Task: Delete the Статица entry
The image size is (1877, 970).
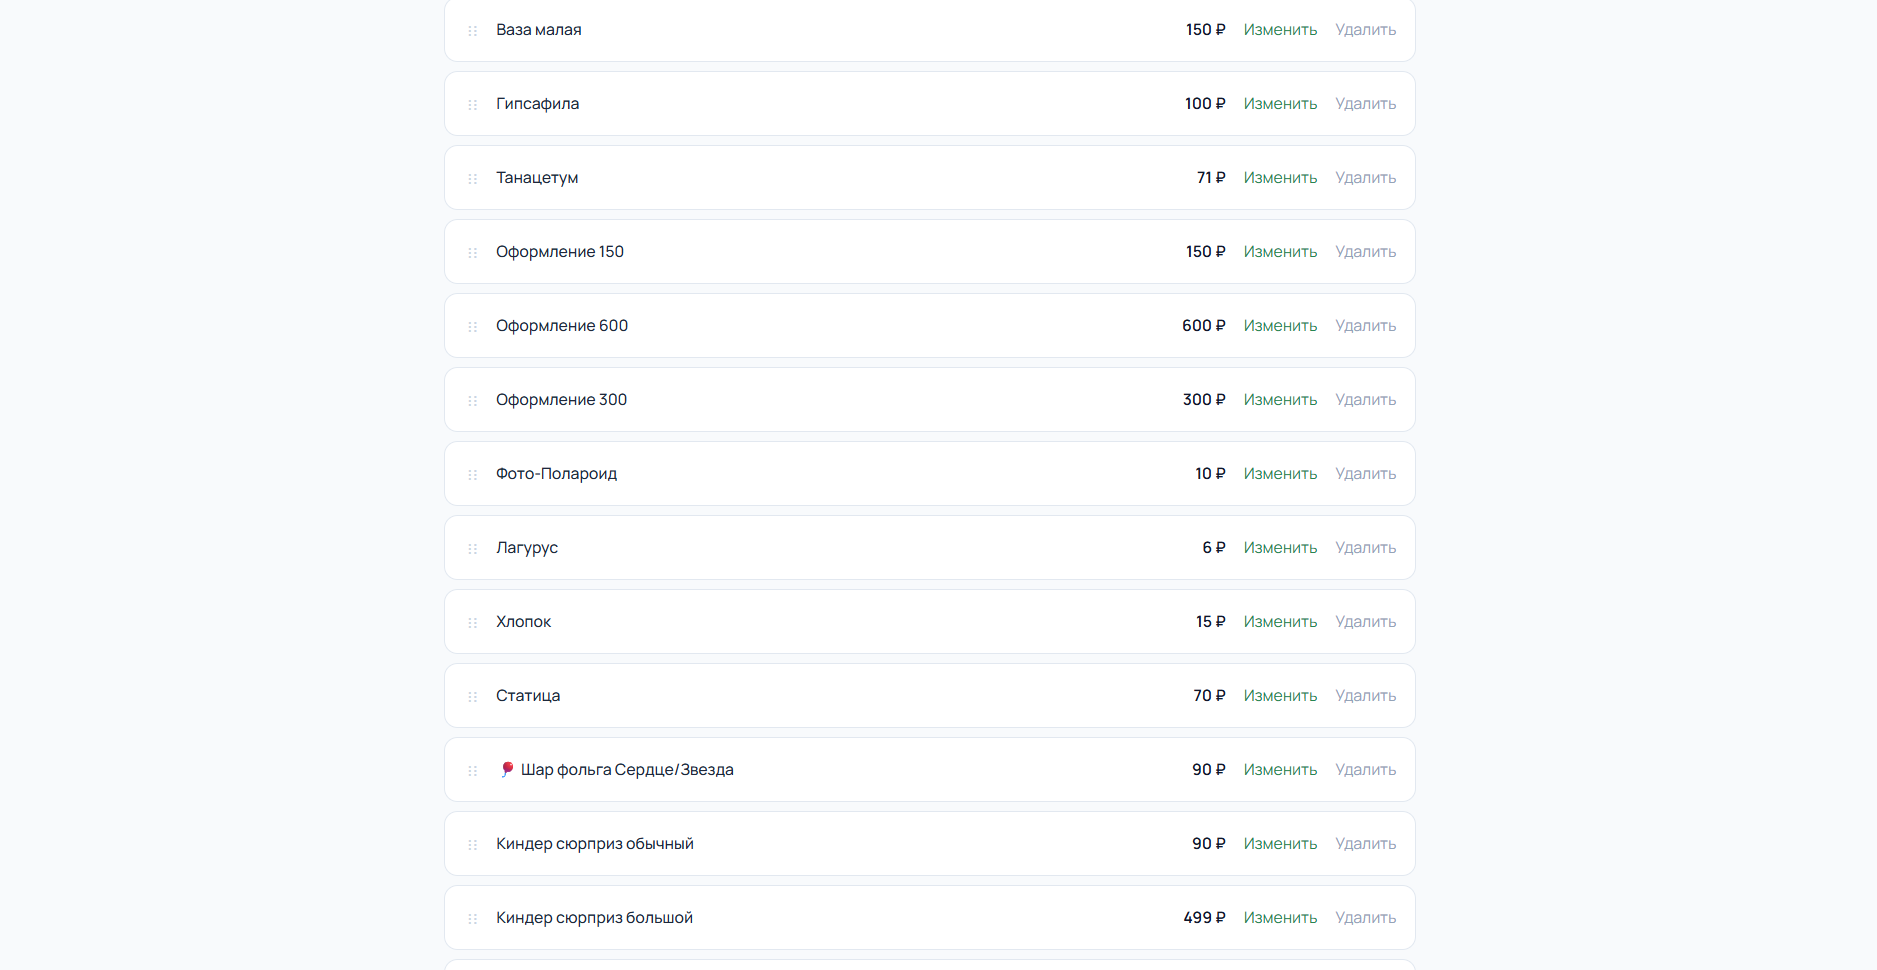Action: click(x=1365, y=696)
